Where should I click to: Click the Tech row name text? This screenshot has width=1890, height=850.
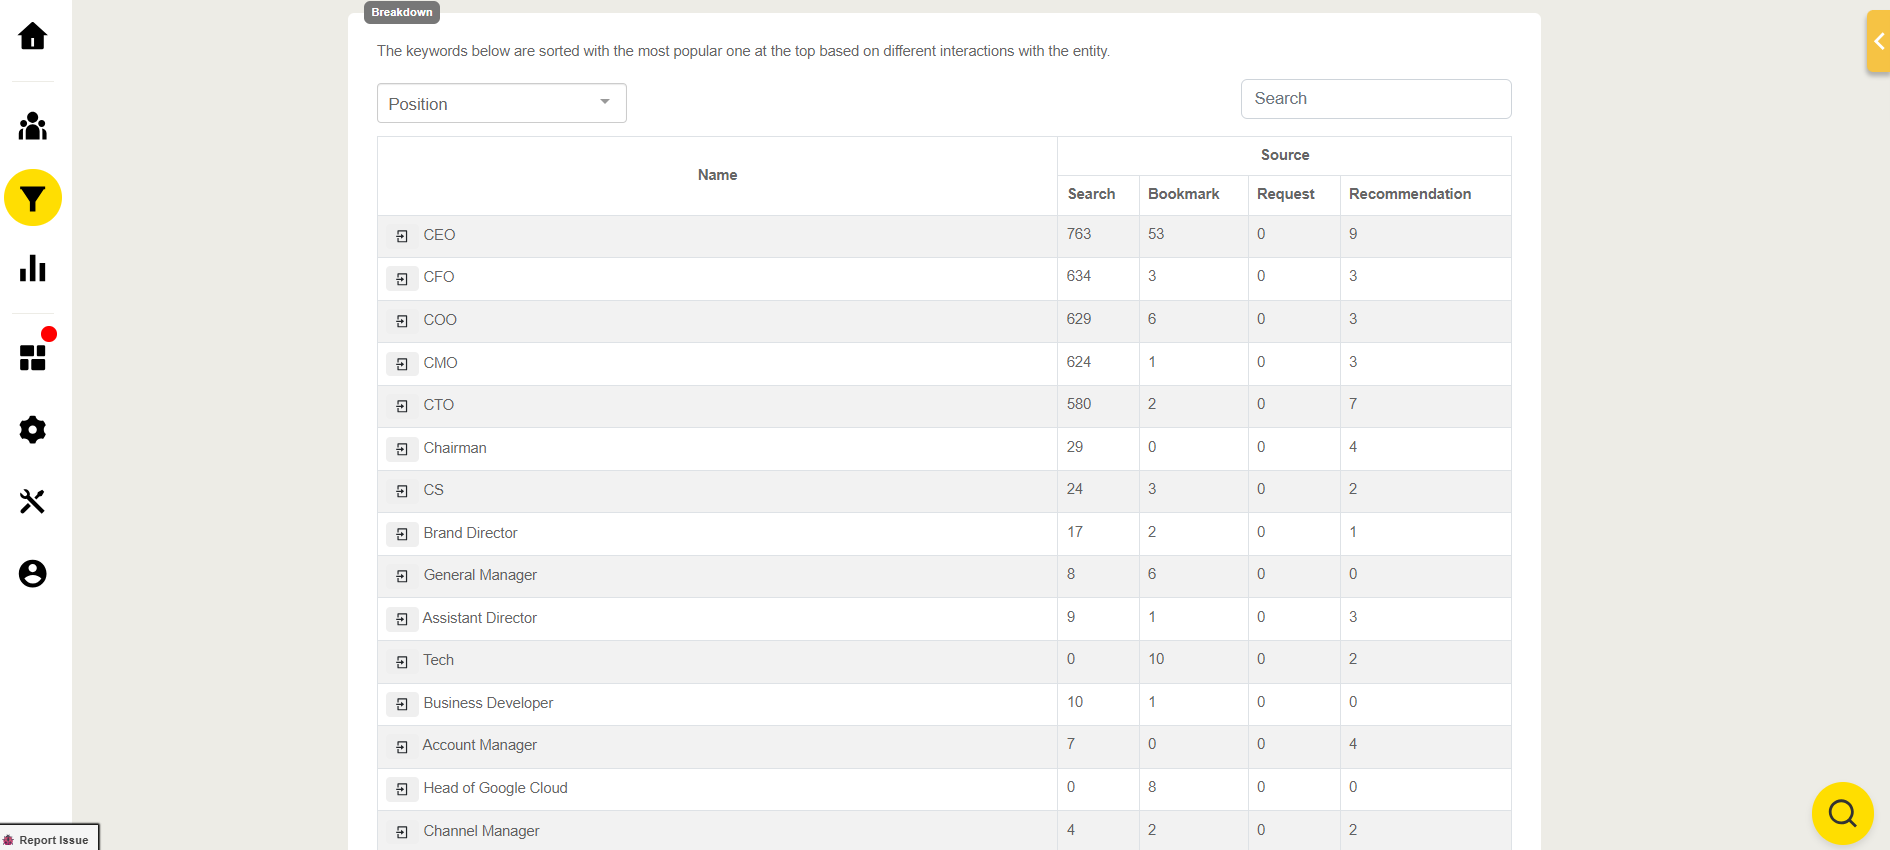pyautogui.click(x=438, y=660)
